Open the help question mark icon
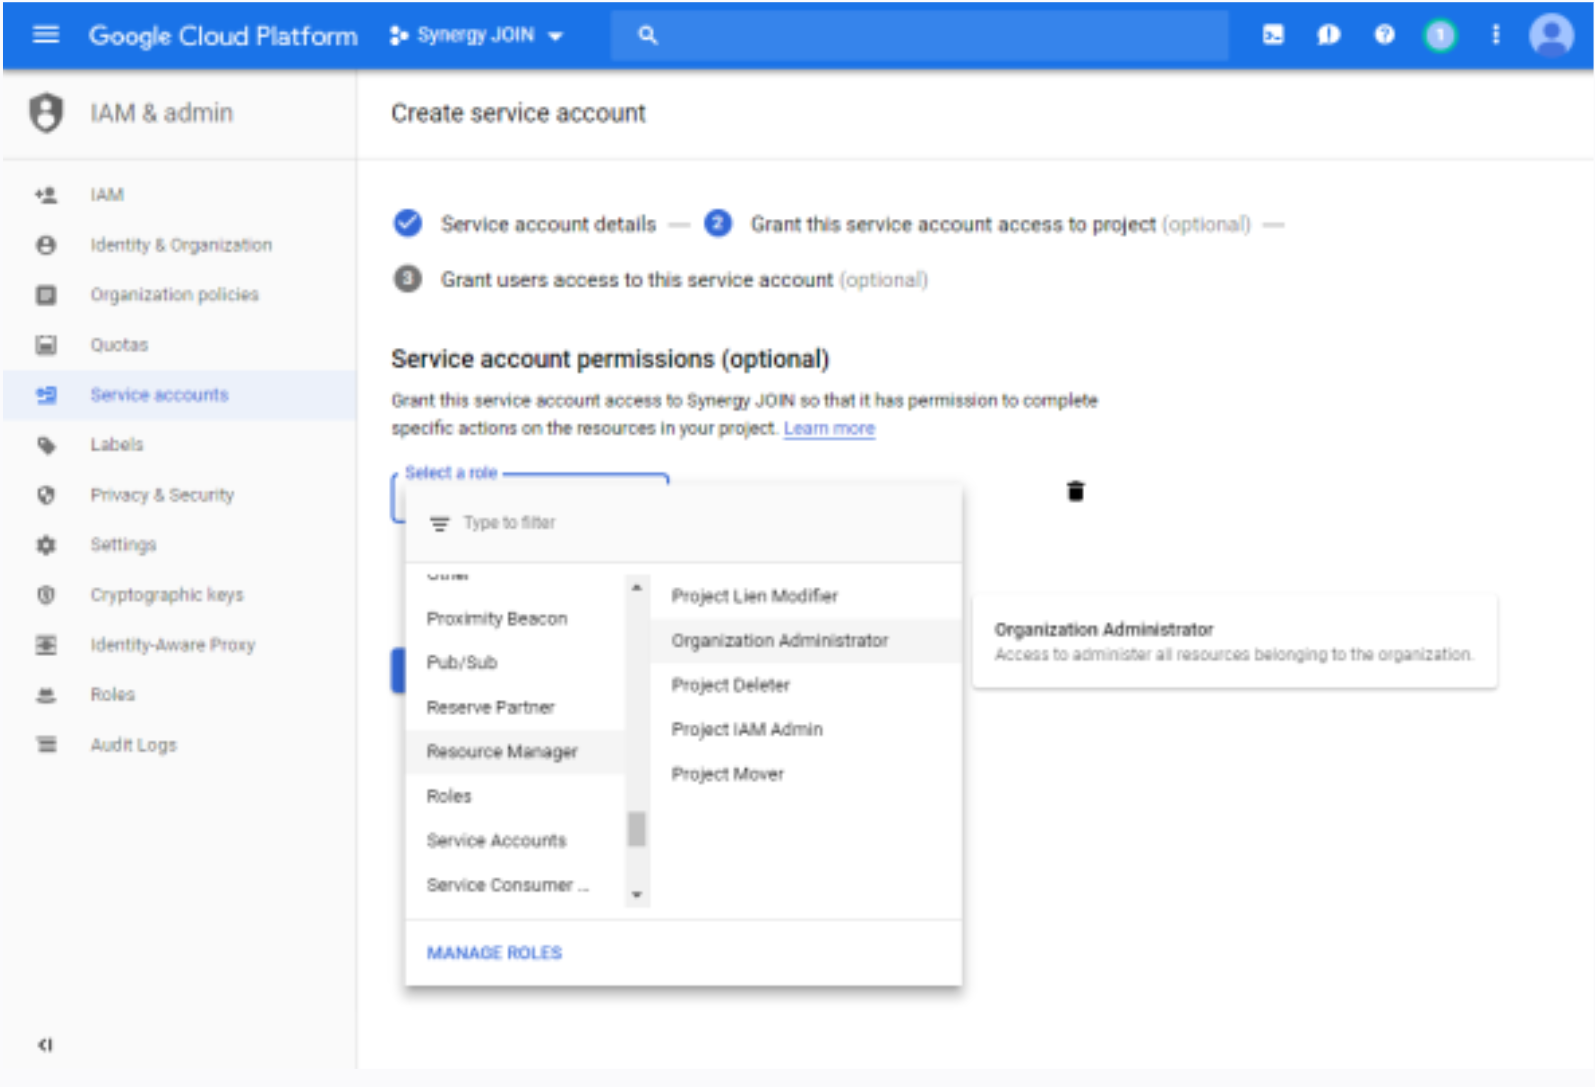Screen dimensions: 1595x1087 coord(1384,35)
